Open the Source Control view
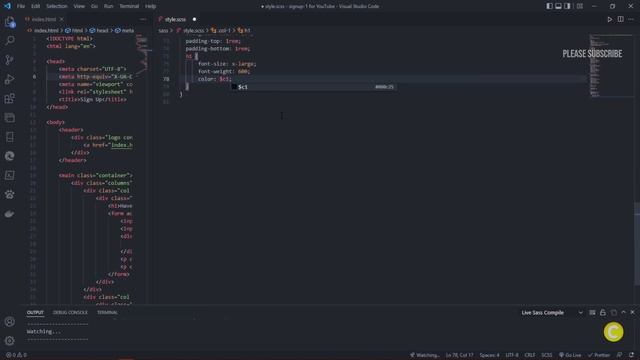The image size is (640, 360). coord(9,60)
